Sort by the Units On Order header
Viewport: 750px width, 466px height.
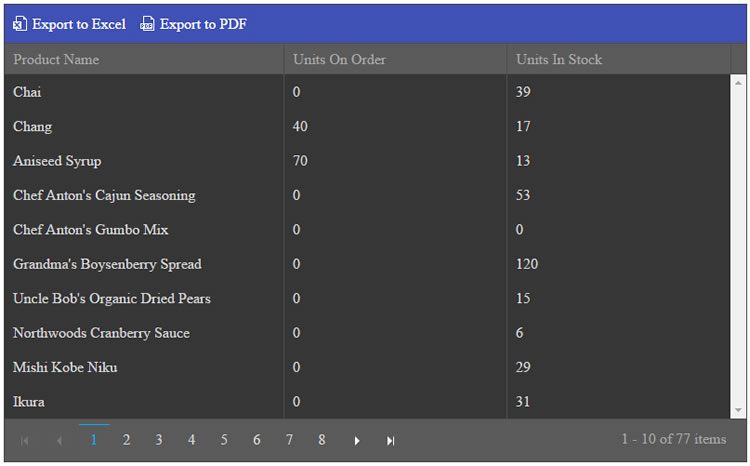[x=339, y=60]
